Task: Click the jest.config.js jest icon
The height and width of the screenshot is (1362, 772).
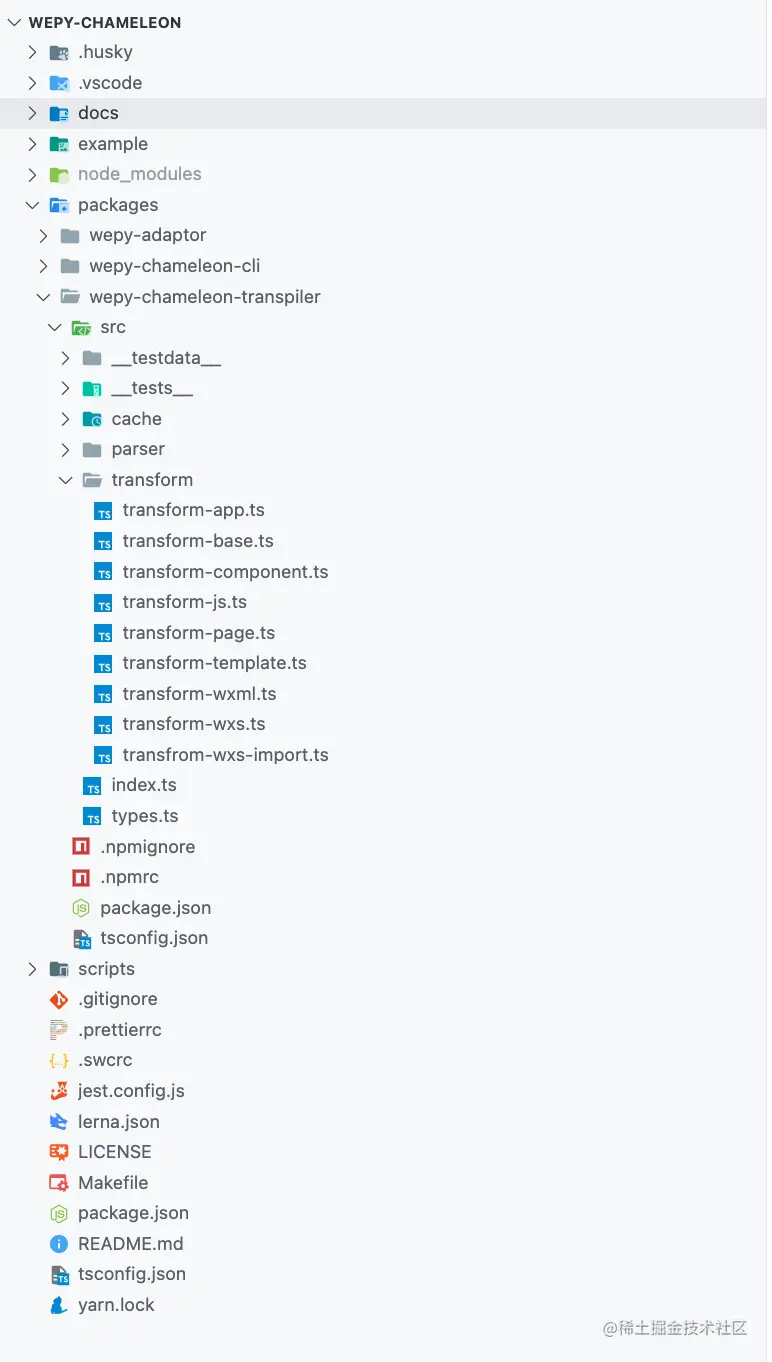Action: tap(59, 1091)
